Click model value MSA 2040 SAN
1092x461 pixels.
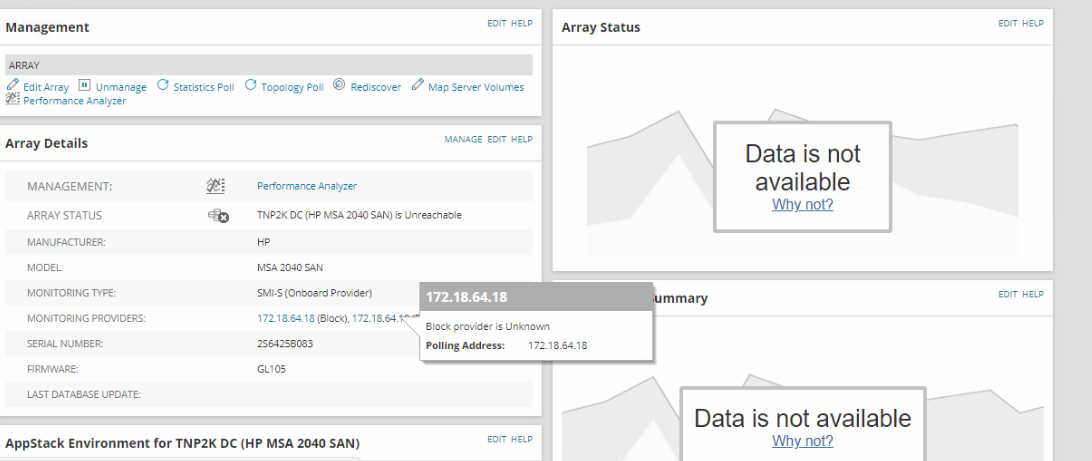click(290, 267)
